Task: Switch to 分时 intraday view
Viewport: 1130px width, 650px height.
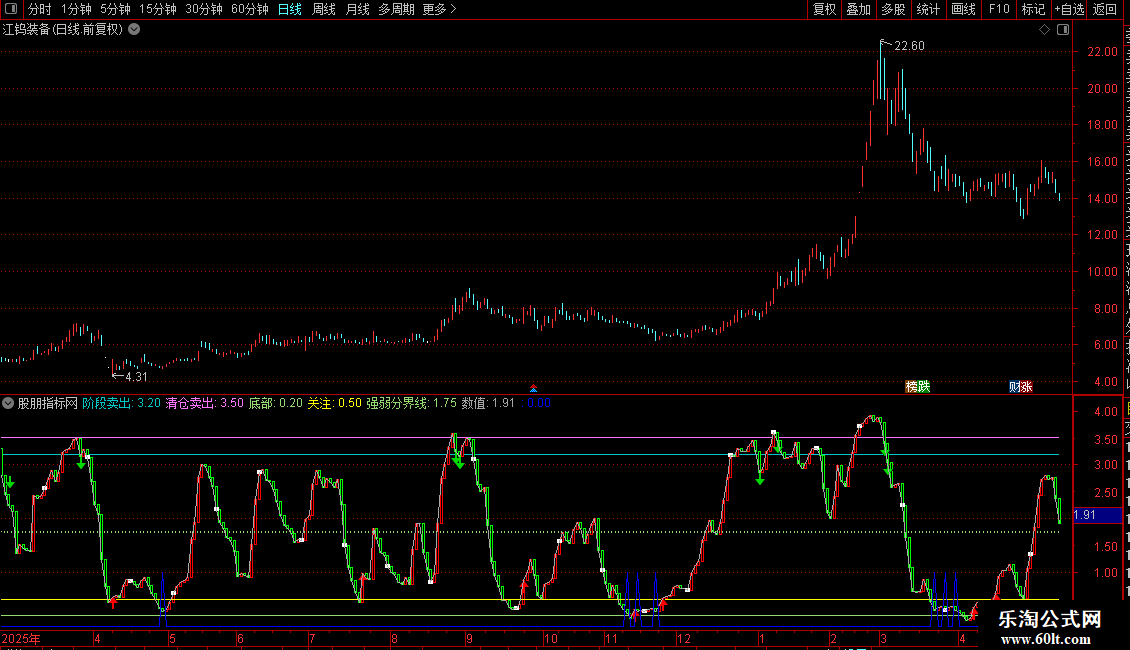Action: pyautogui.click(x=40, y=9)
